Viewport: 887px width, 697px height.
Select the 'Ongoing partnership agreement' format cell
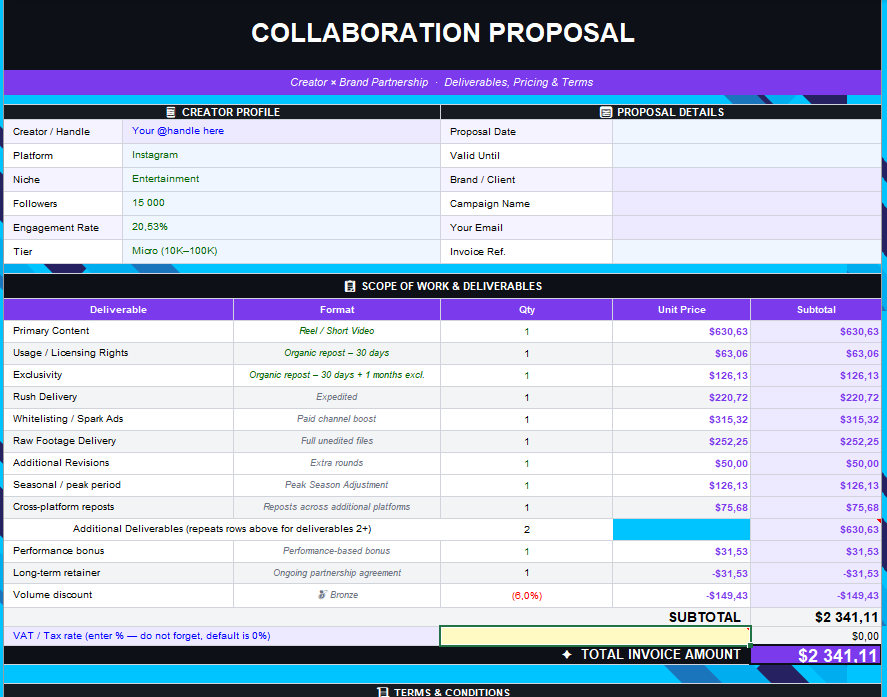click(337, 573)
